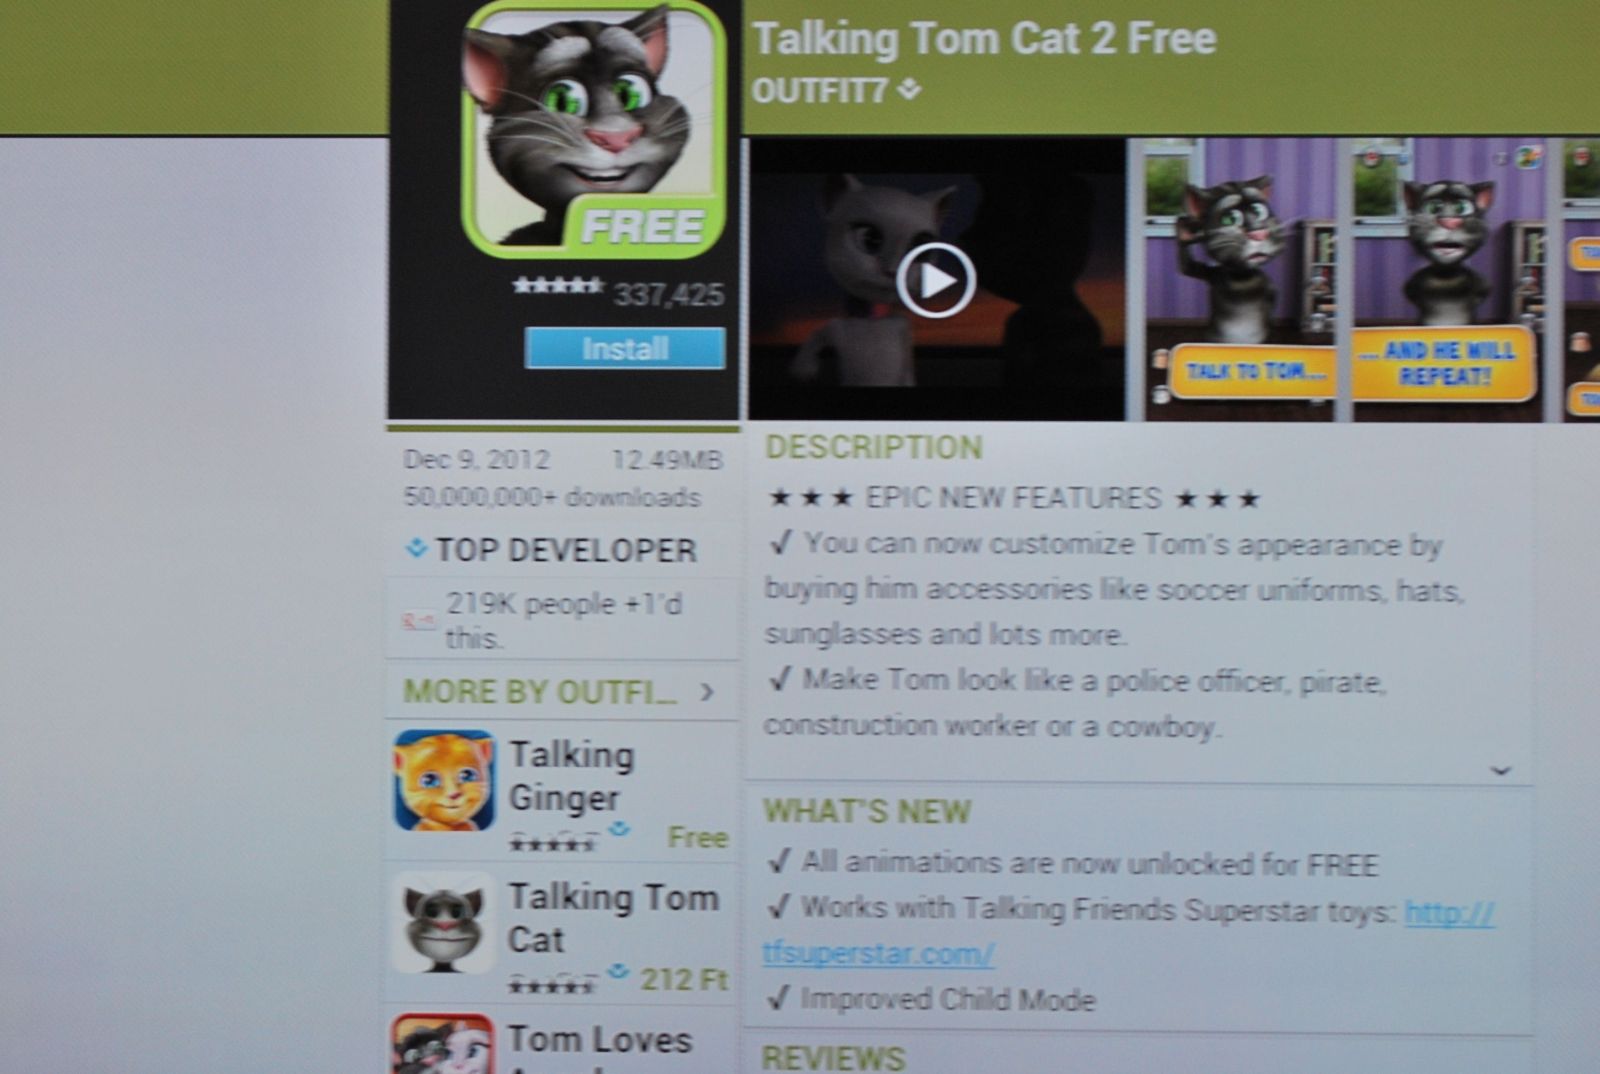Screen dimensions: 1600x1074
Task: Open the REVIEWS section heading
Action: pos(833,1057)
